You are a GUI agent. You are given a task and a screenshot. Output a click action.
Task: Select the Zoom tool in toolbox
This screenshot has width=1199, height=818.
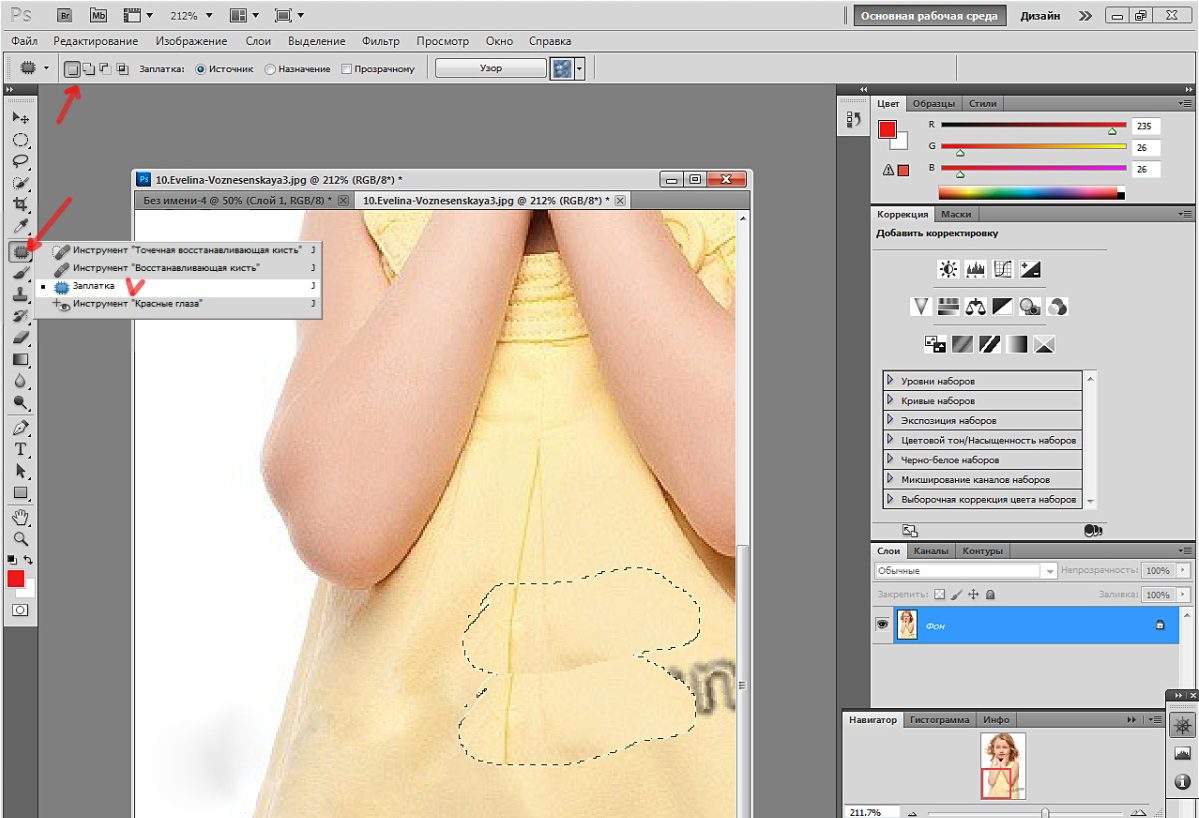point(21,539)
